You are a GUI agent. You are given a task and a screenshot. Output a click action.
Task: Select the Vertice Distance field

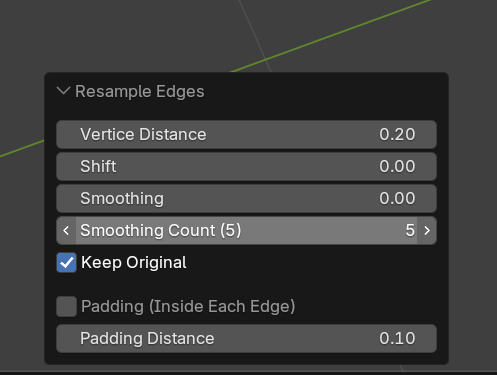[x=246, y=135]
